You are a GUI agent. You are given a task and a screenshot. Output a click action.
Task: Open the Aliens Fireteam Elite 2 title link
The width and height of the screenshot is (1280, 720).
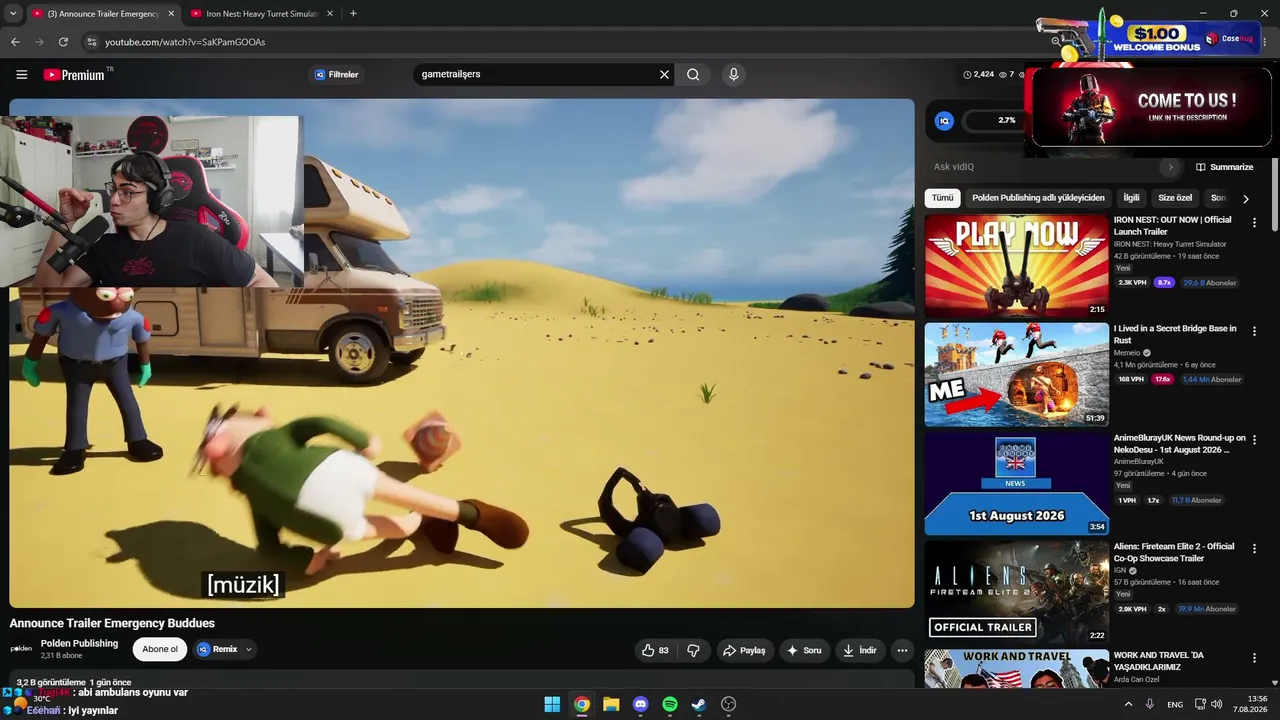(x=1175, y=552)
